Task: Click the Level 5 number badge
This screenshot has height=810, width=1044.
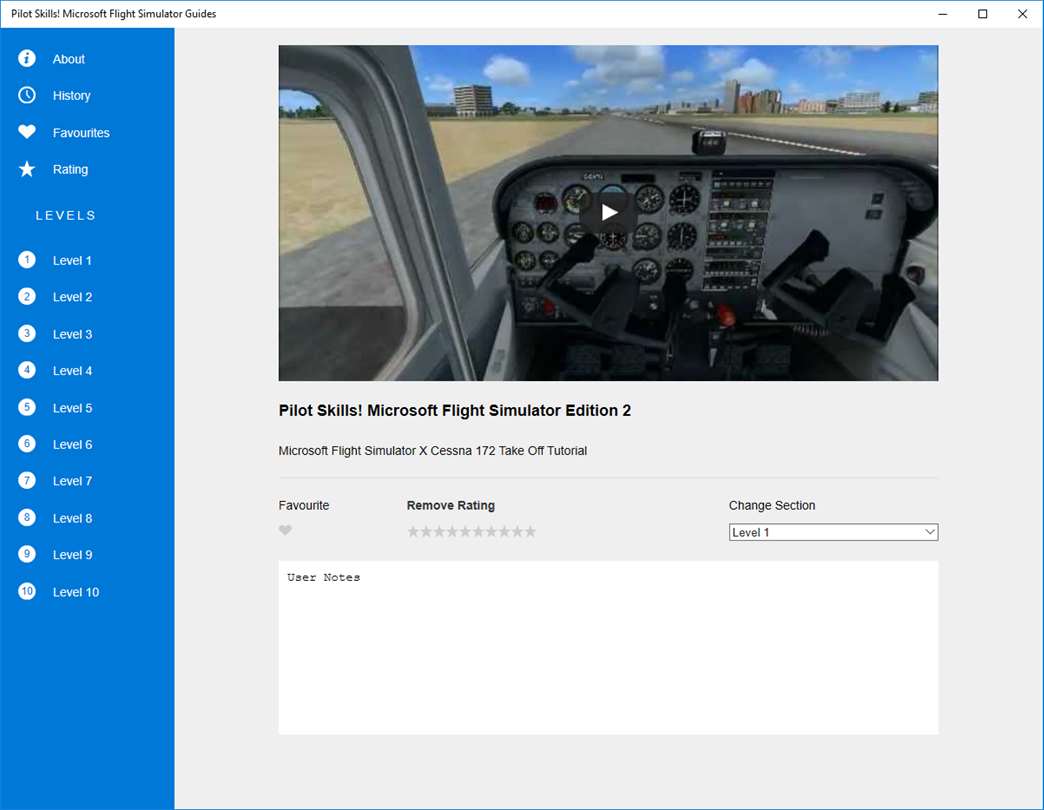Action: point(27,407)
